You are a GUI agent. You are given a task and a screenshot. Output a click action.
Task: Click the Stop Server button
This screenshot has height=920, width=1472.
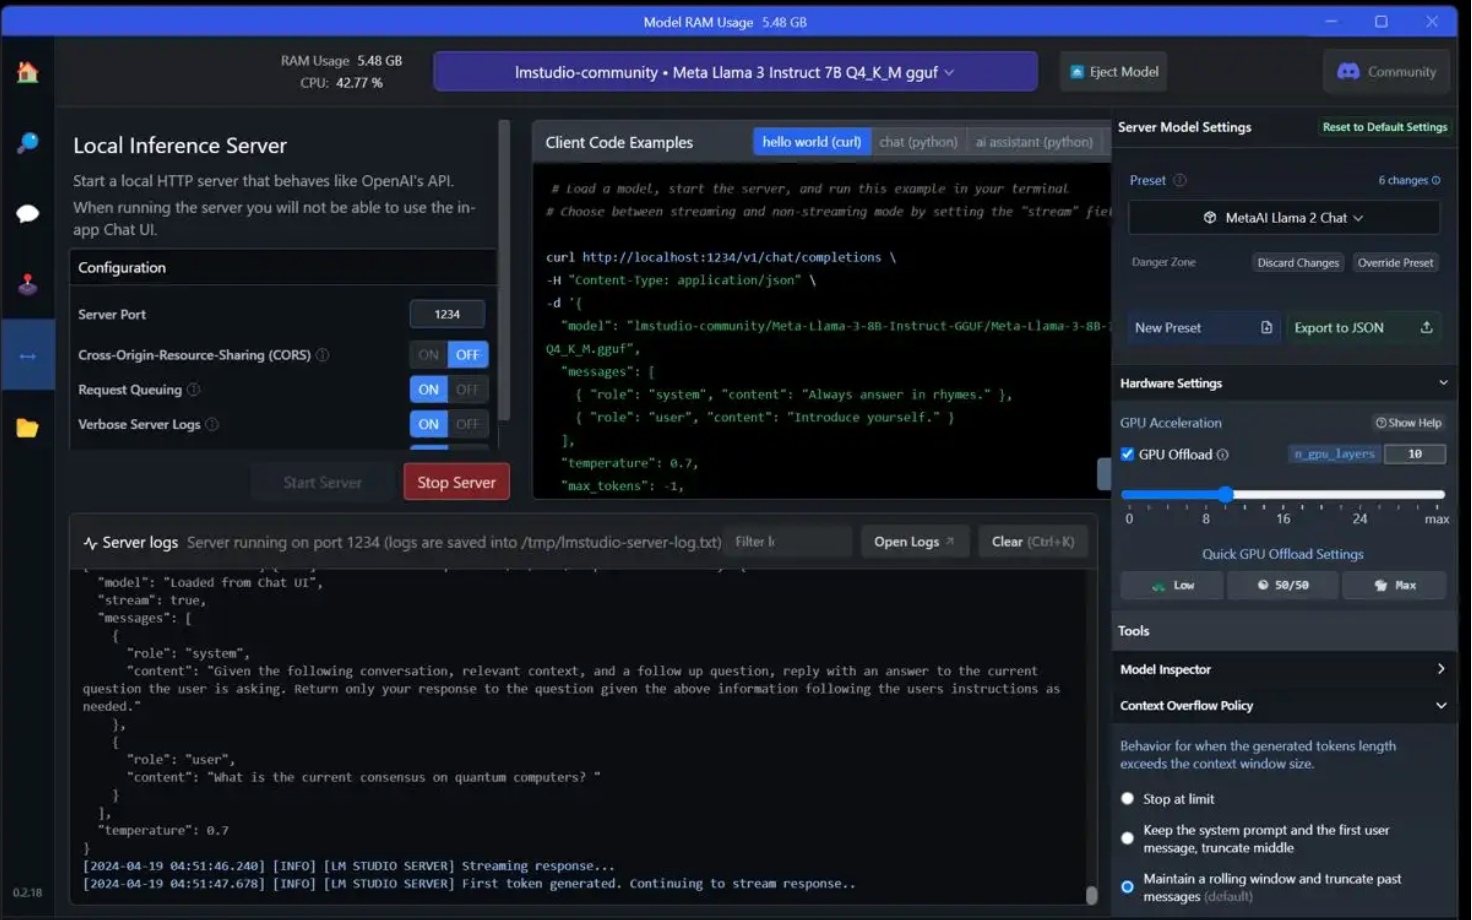pyautogui.click(x=456, y=482)
